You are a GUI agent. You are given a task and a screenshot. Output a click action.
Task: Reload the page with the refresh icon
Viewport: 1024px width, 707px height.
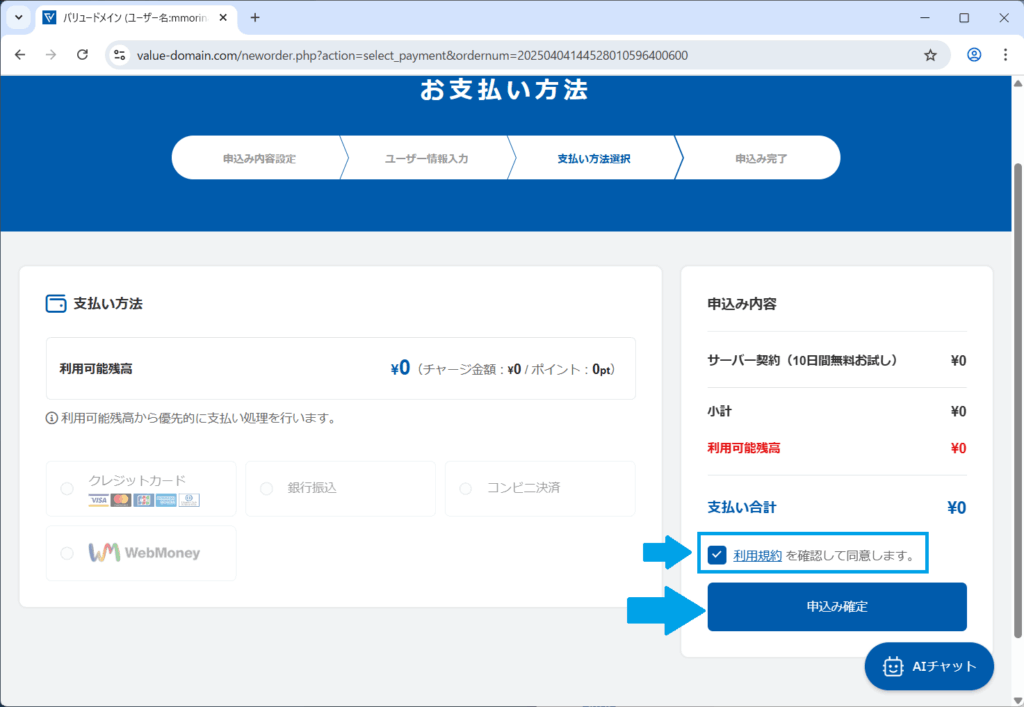83,55
